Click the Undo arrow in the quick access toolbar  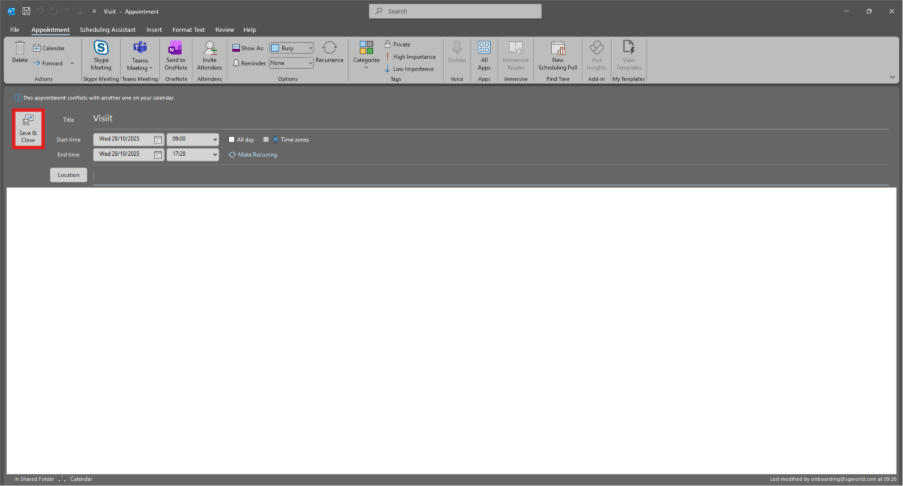click(40, 11)
